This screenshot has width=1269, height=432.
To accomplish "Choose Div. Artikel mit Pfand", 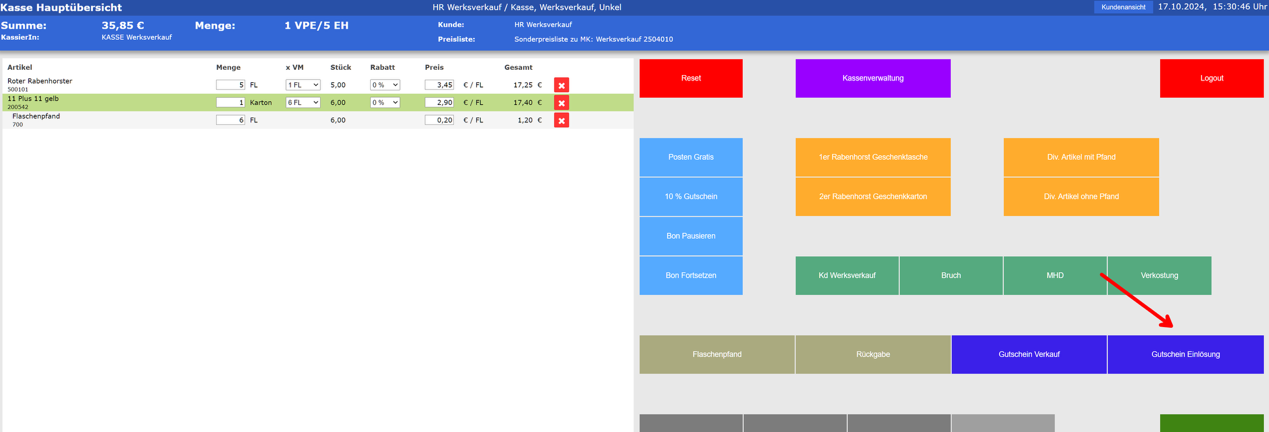I will (x=1081, y=157).
